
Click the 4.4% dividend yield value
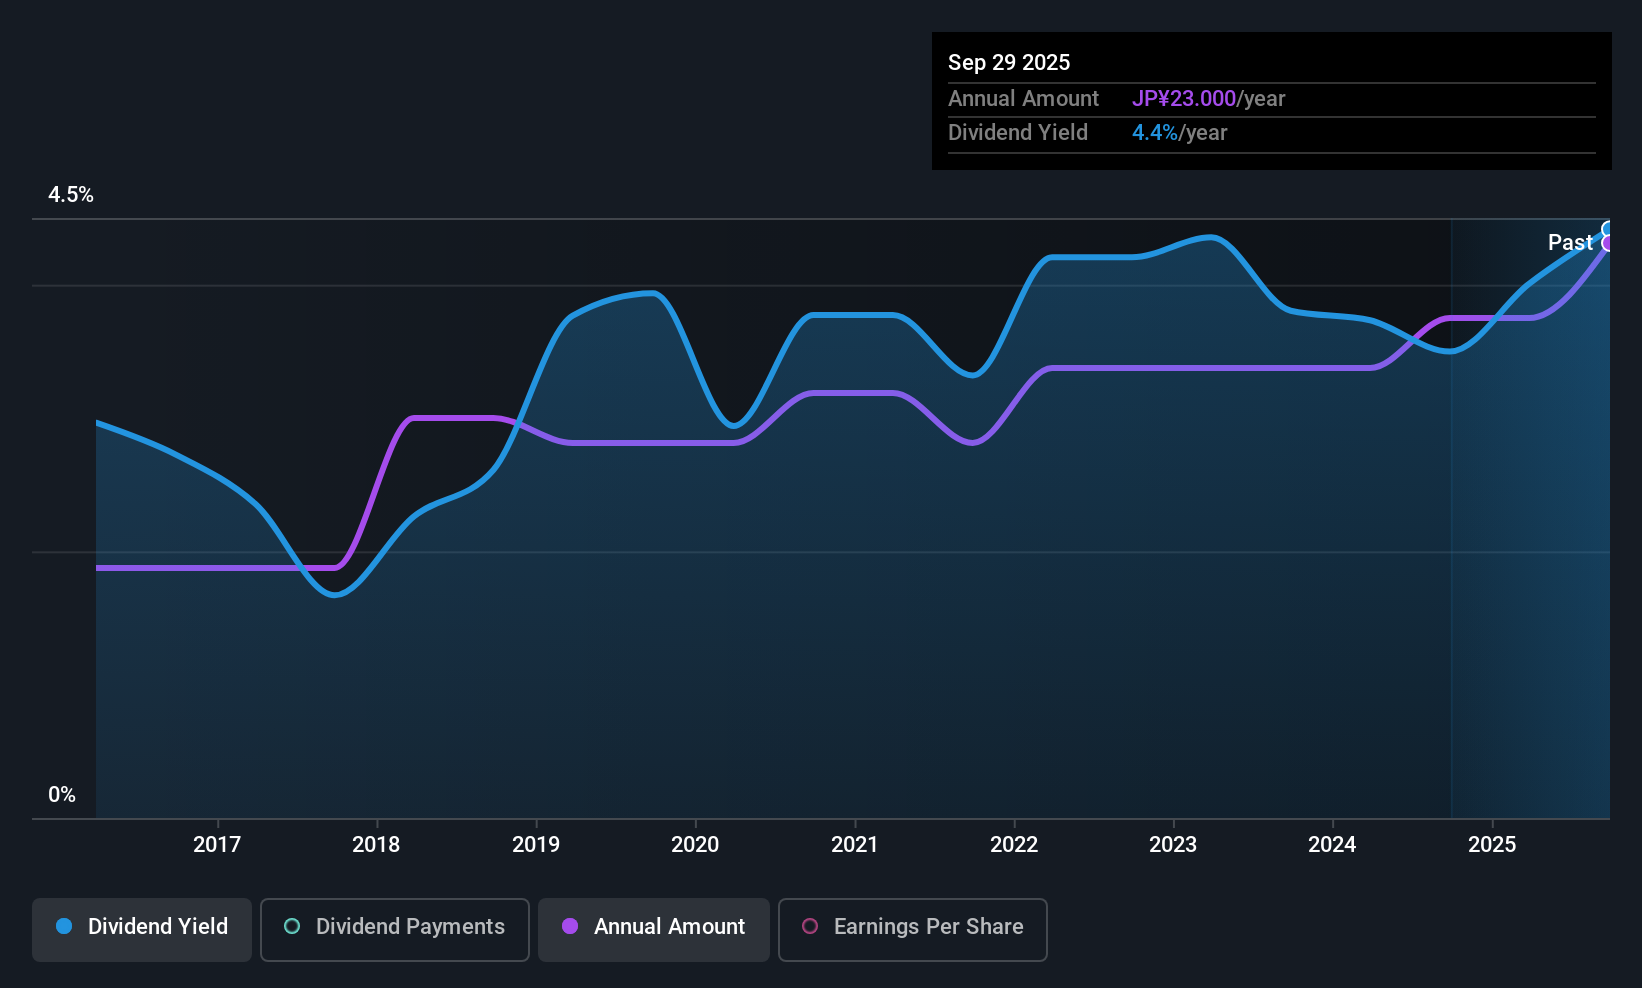(x=1155, y=133)
